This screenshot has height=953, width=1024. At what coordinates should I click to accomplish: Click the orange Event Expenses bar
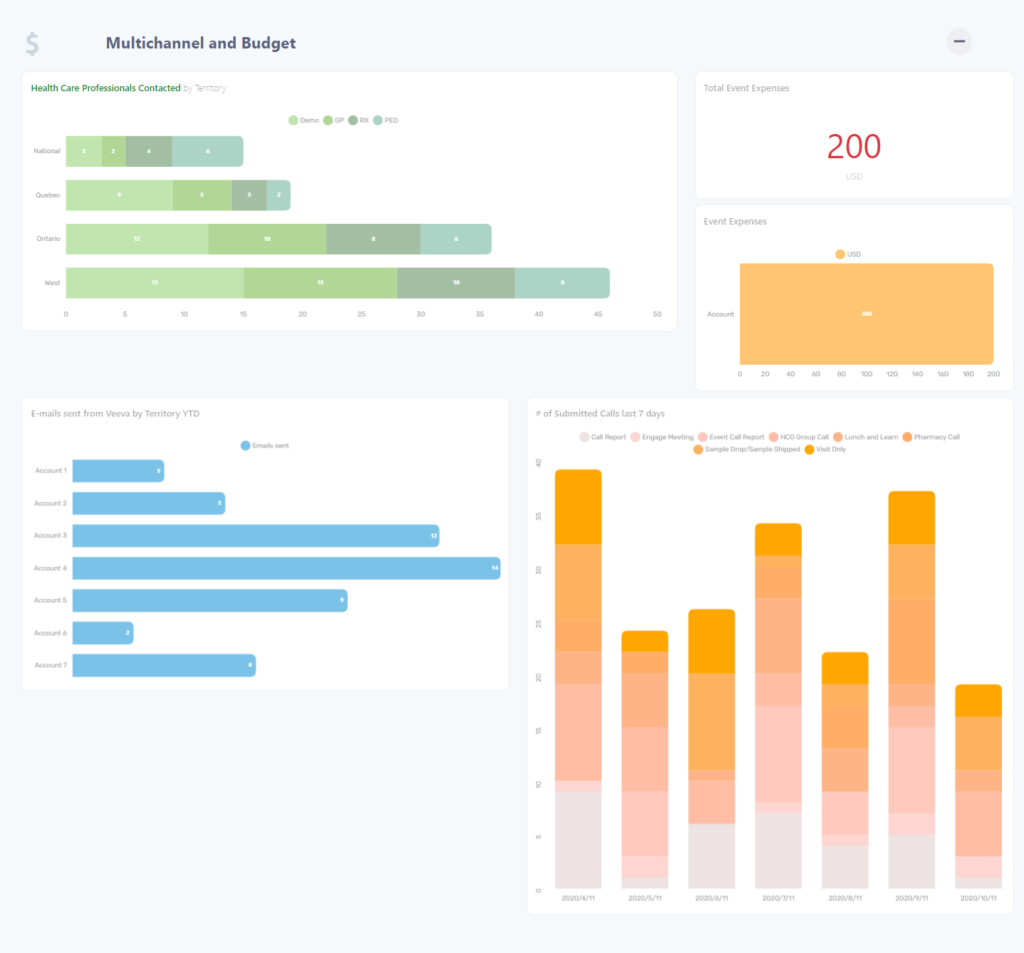point(866,314)
